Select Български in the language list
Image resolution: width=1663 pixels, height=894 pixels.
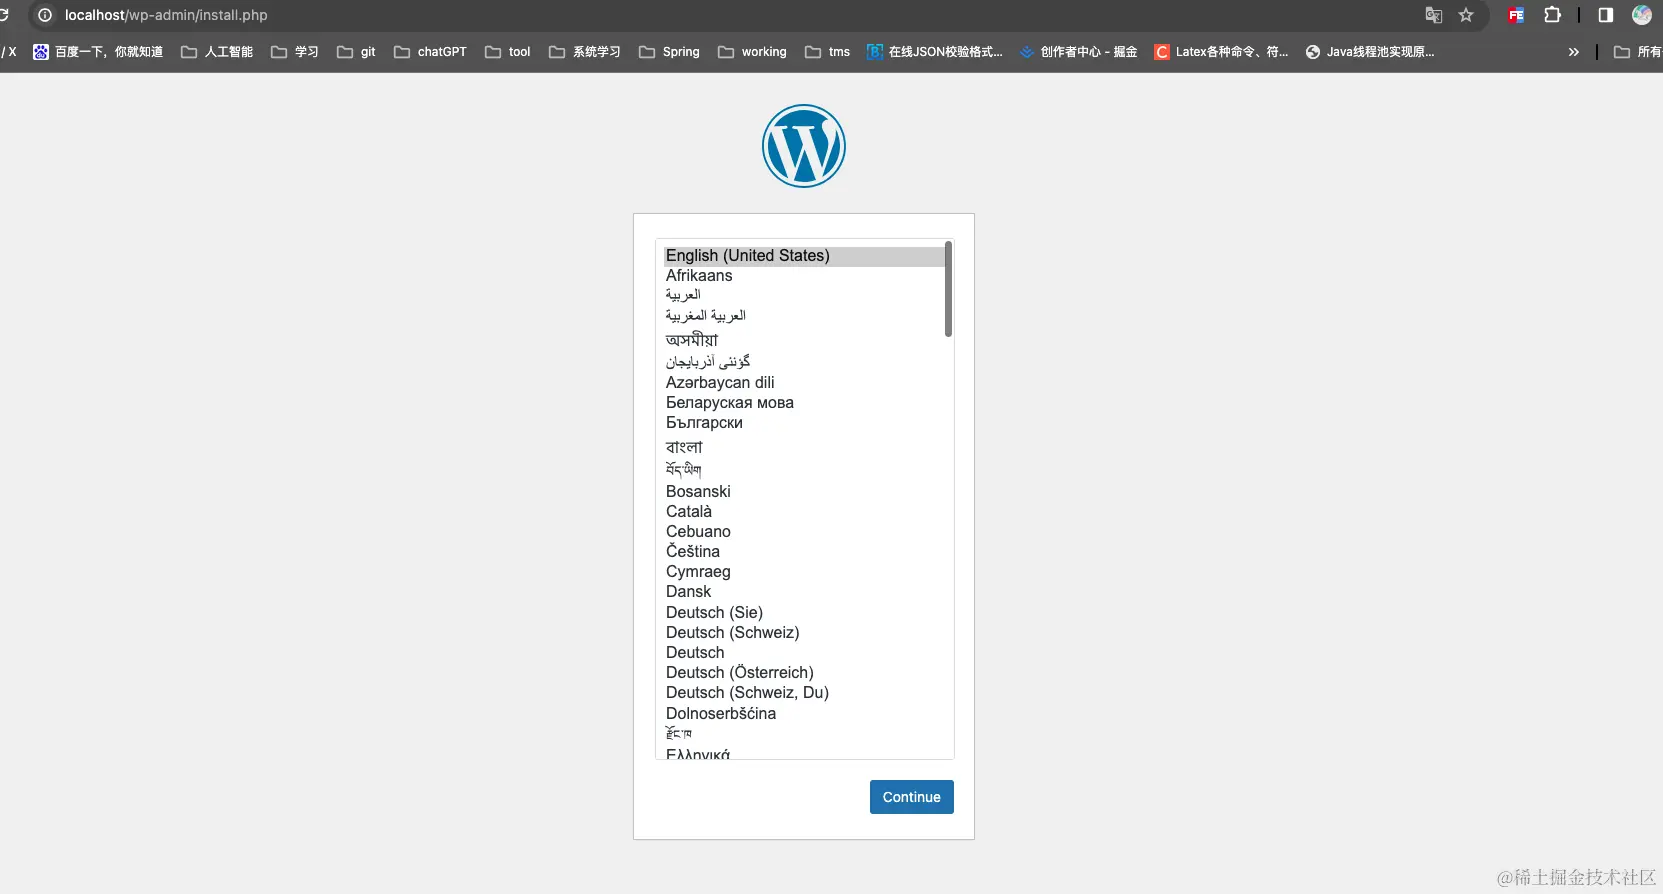[x=804, y=423]
